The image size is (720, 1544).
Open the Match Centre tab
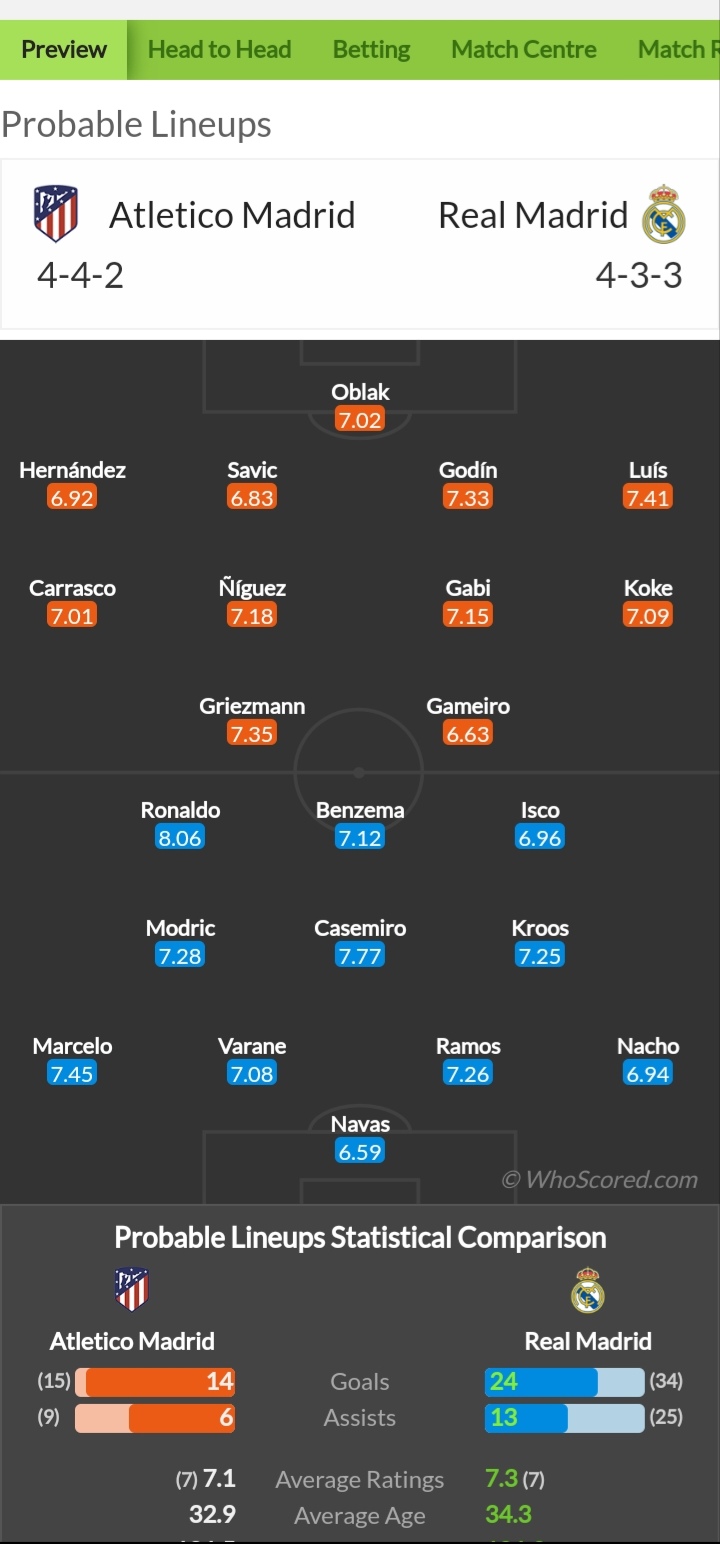point(523,49)
